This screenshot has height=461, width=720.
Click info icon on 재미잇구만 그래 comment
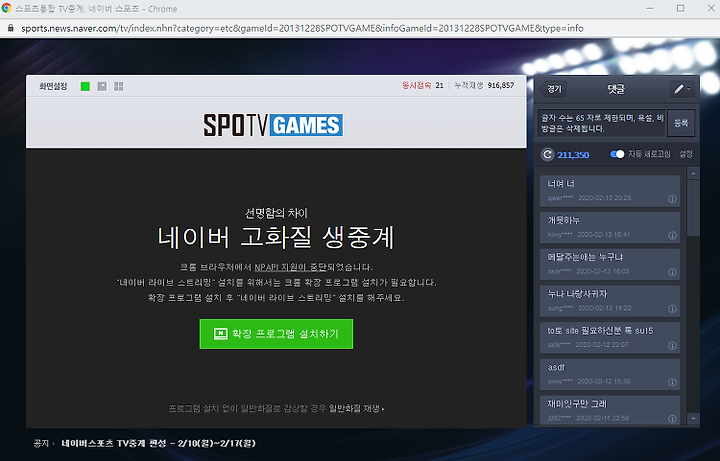[672, 419]
